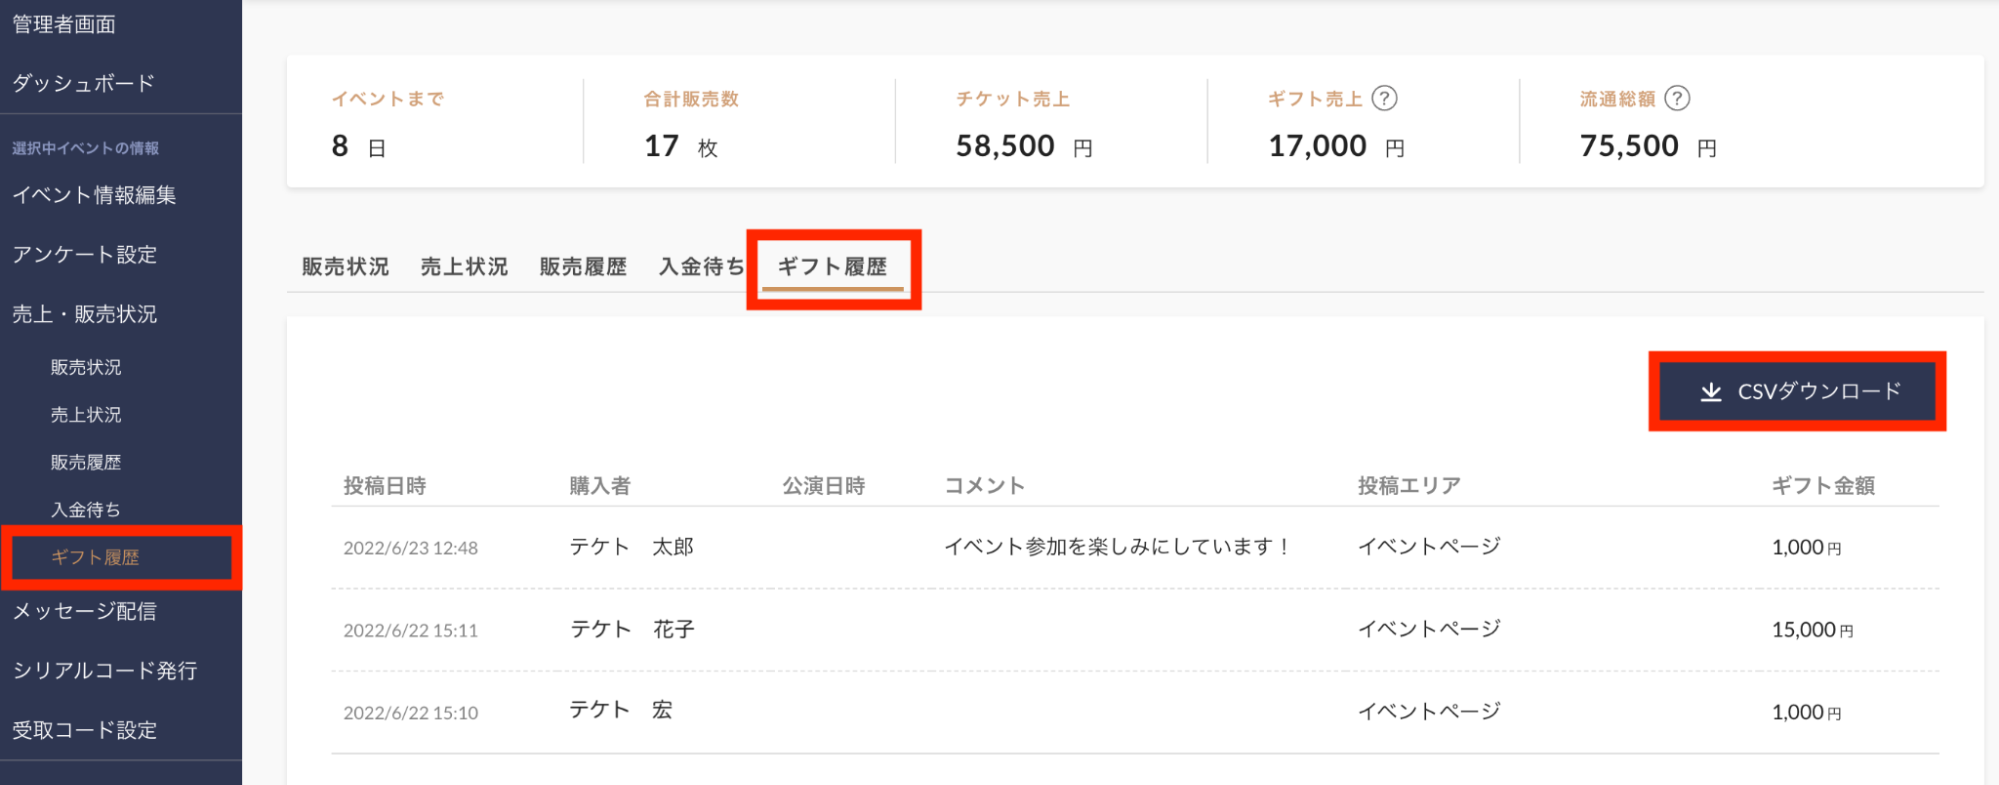
Task: Open 販売状況 sidebar sub-item
Action: [86, 368]
